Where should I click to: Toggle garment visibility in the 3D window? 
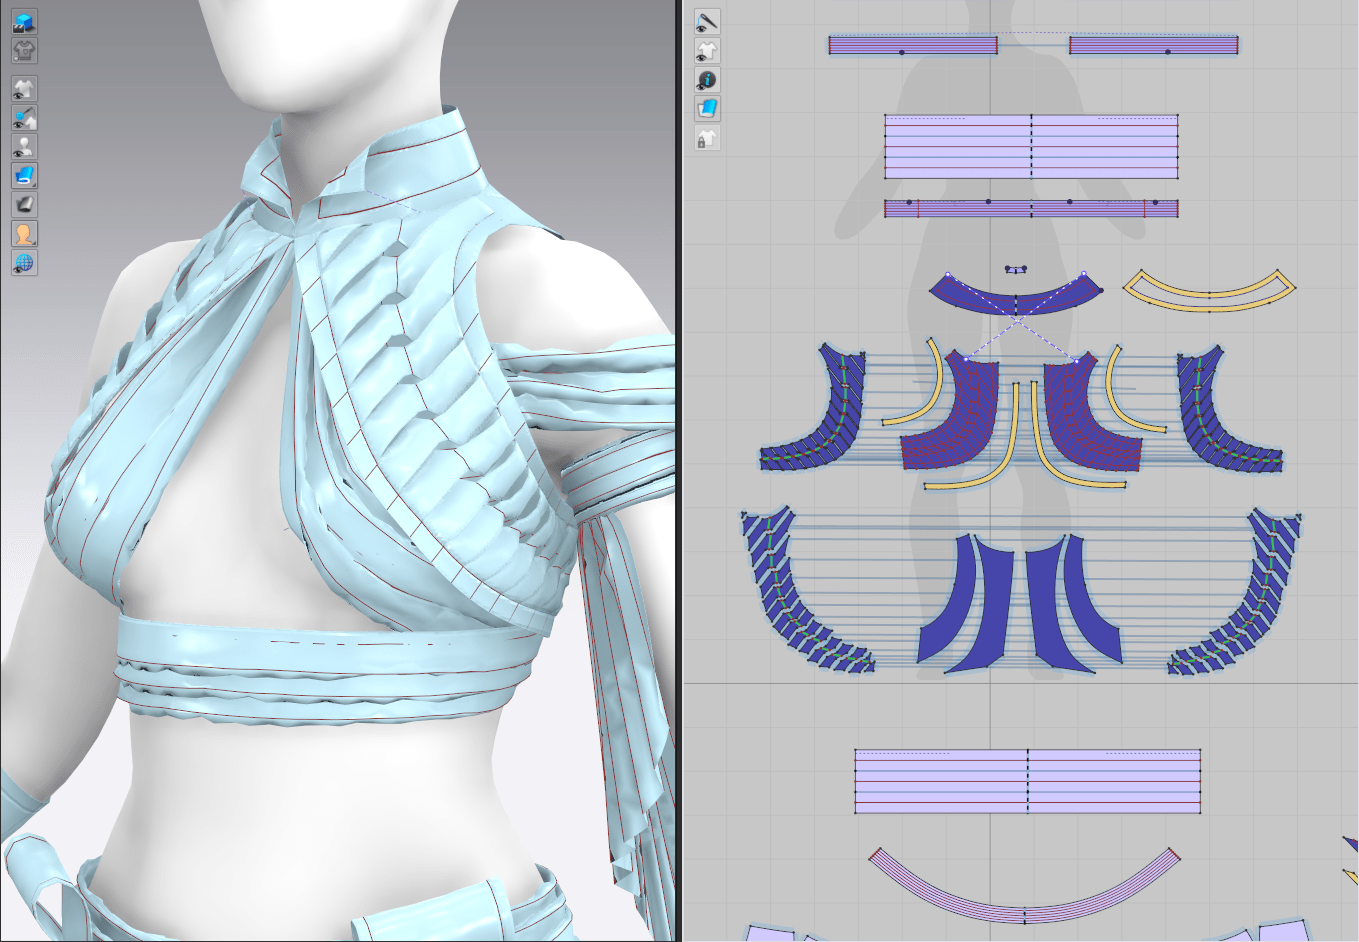(24, 89)
